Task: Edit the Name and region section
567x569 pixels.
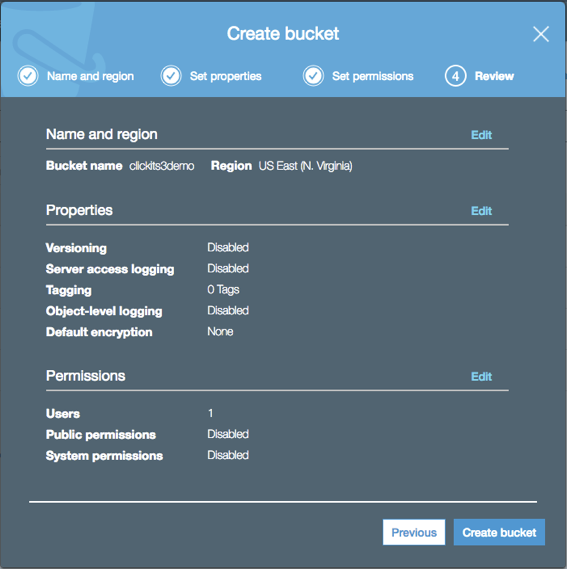Action: 481,135
